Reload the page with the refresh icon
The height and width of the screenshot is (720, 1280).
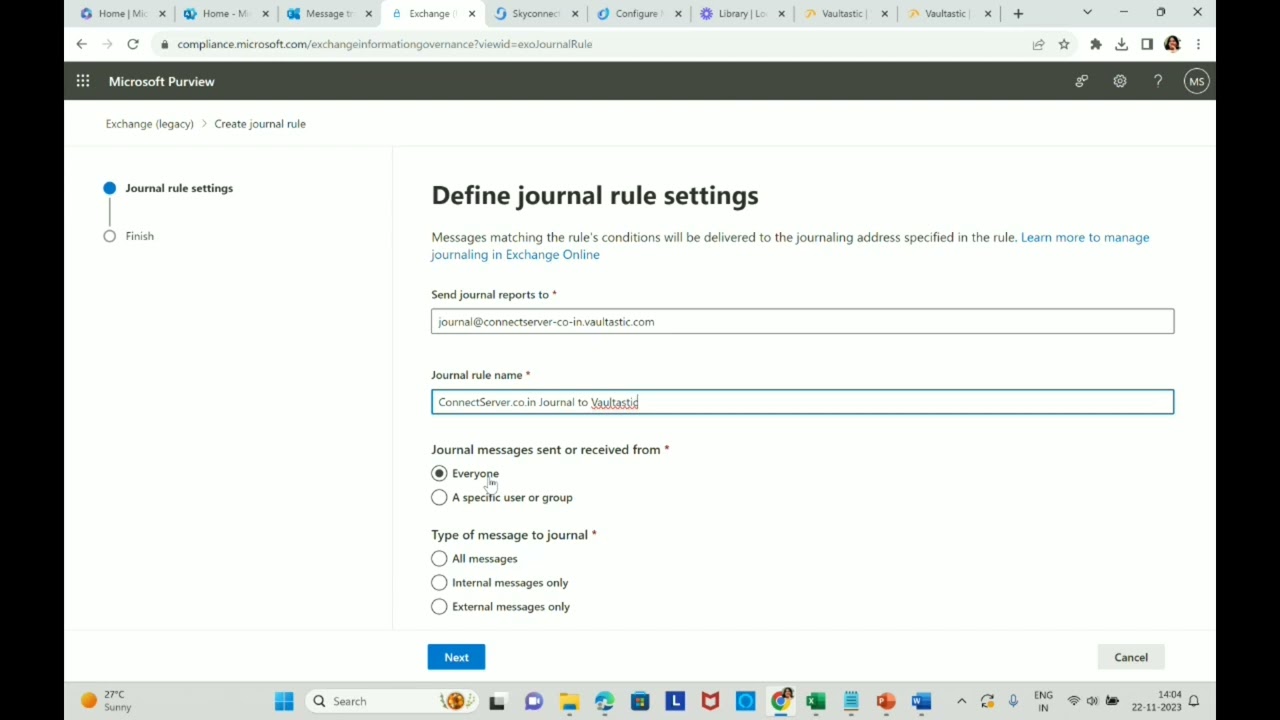coord(133,44)
